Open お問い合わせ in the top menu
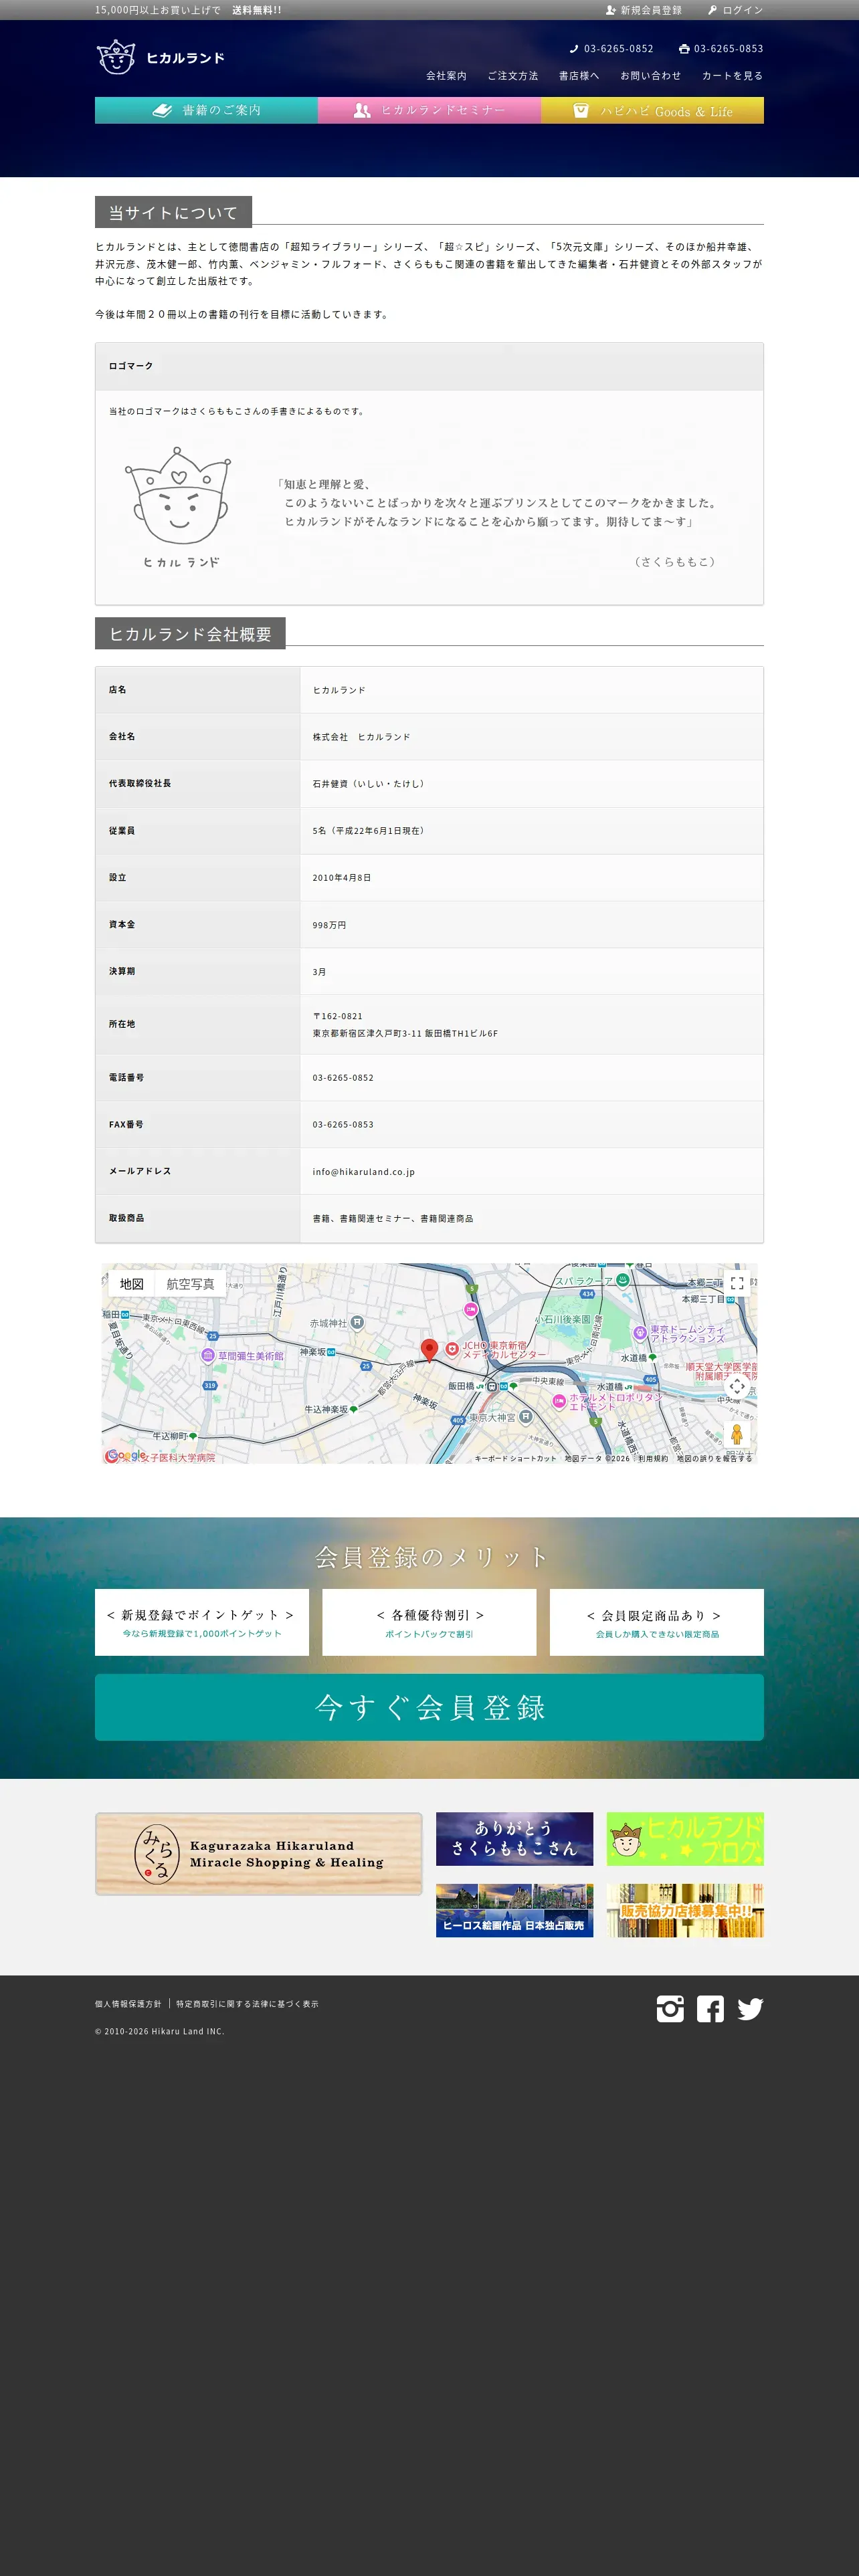 click(650, 76)
